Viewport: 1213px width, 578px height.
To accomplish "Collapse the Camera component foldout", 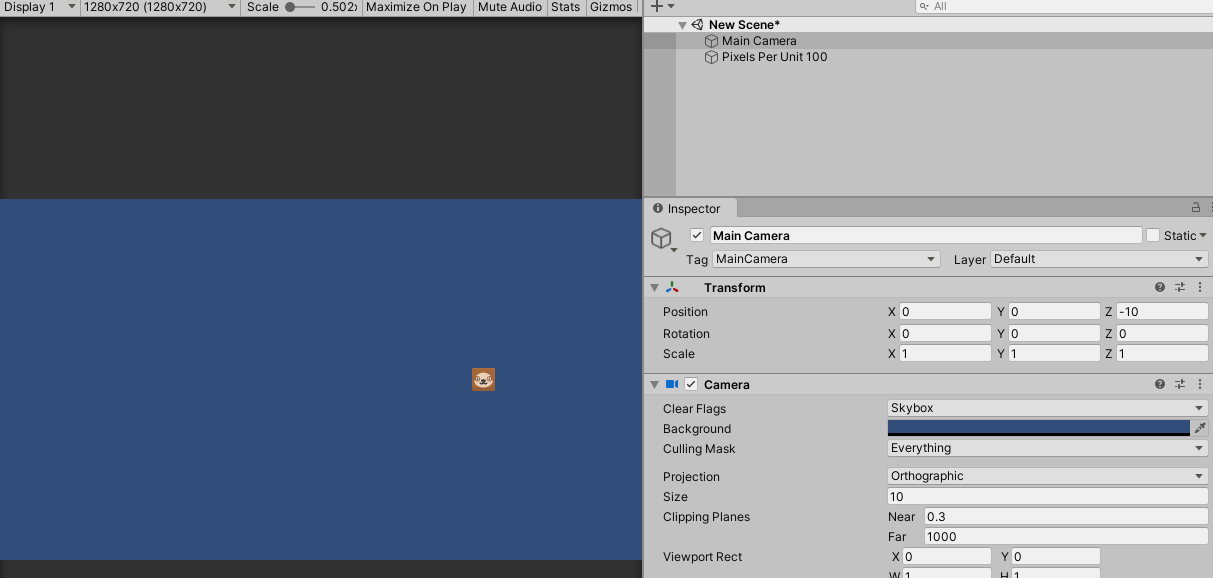I will (x=654, y=385).
